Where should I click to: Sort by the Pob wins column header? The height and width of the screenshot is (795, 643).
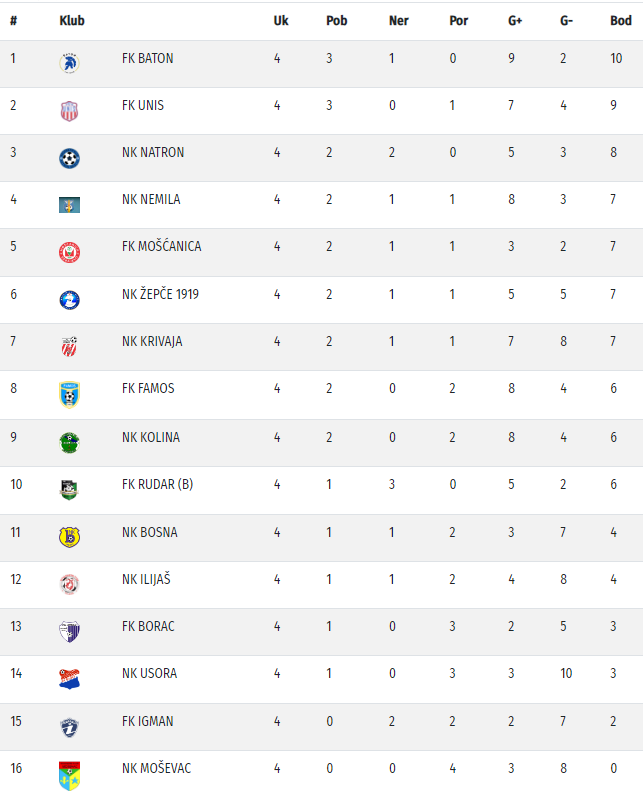point(336,21)
